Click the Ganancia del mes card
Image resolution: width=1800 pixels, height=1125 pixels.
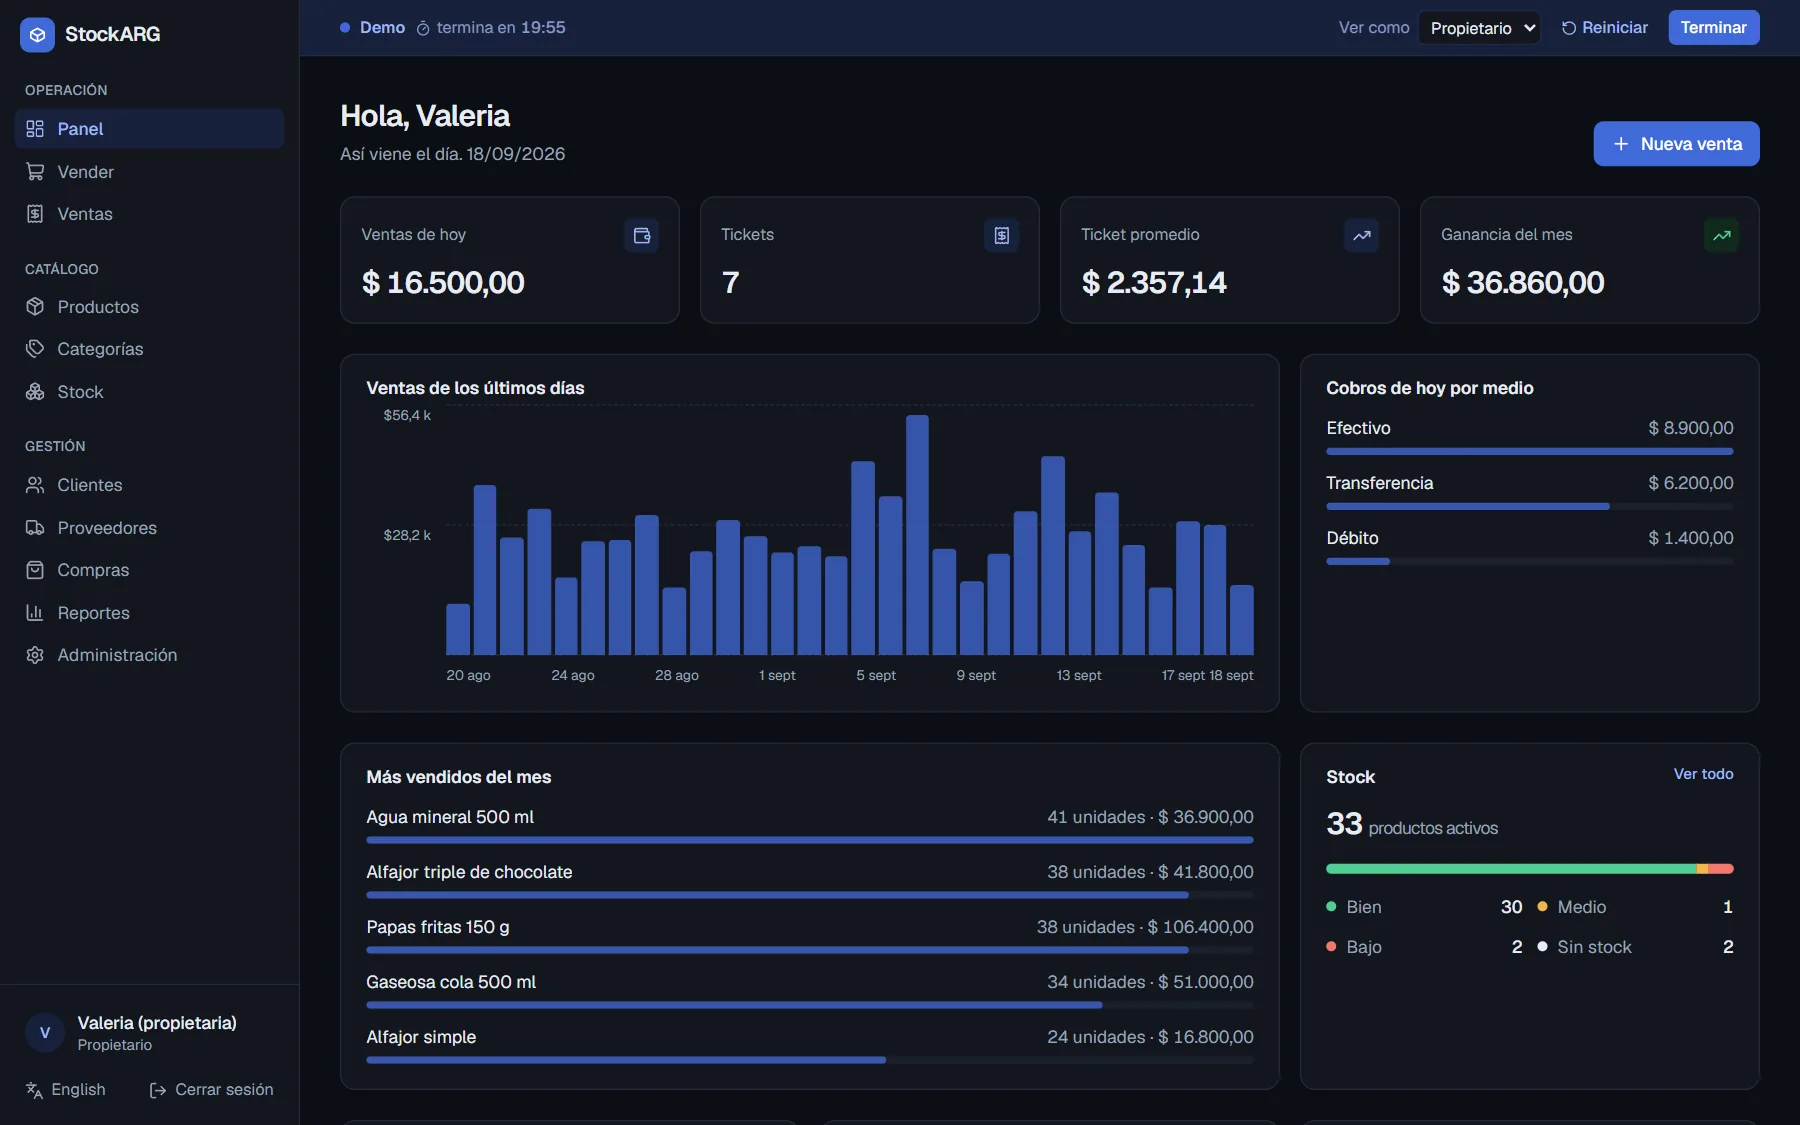tap(1589, 260)
